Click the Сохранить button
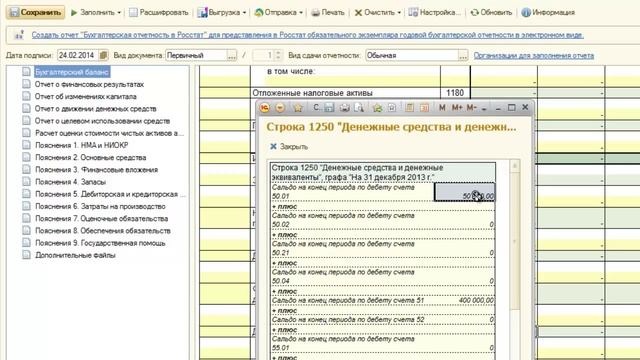Viewport: 640px width, 360px height. pos(36,12)
